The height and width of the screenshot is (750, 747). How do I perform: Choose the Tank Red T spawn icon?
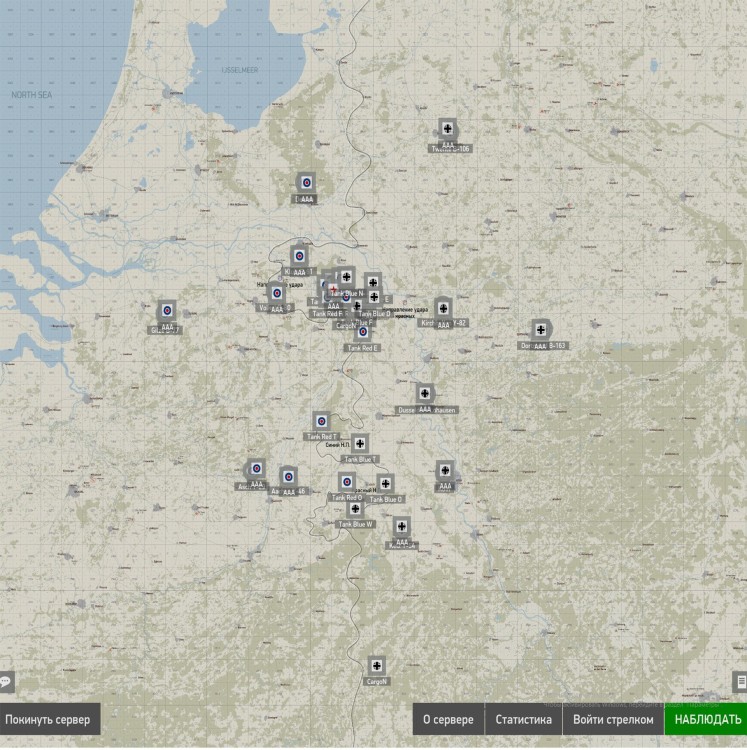(322, 421)
